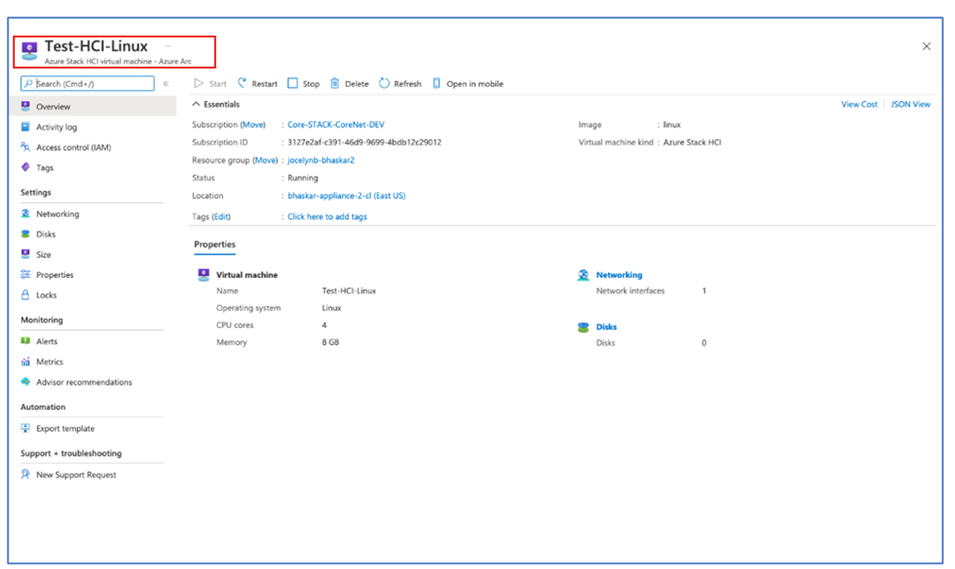The height and width of the screenshot is (569, 955).
Task: Open the Overview menu item
Action: pyautogui.click(x=93, y=106)
